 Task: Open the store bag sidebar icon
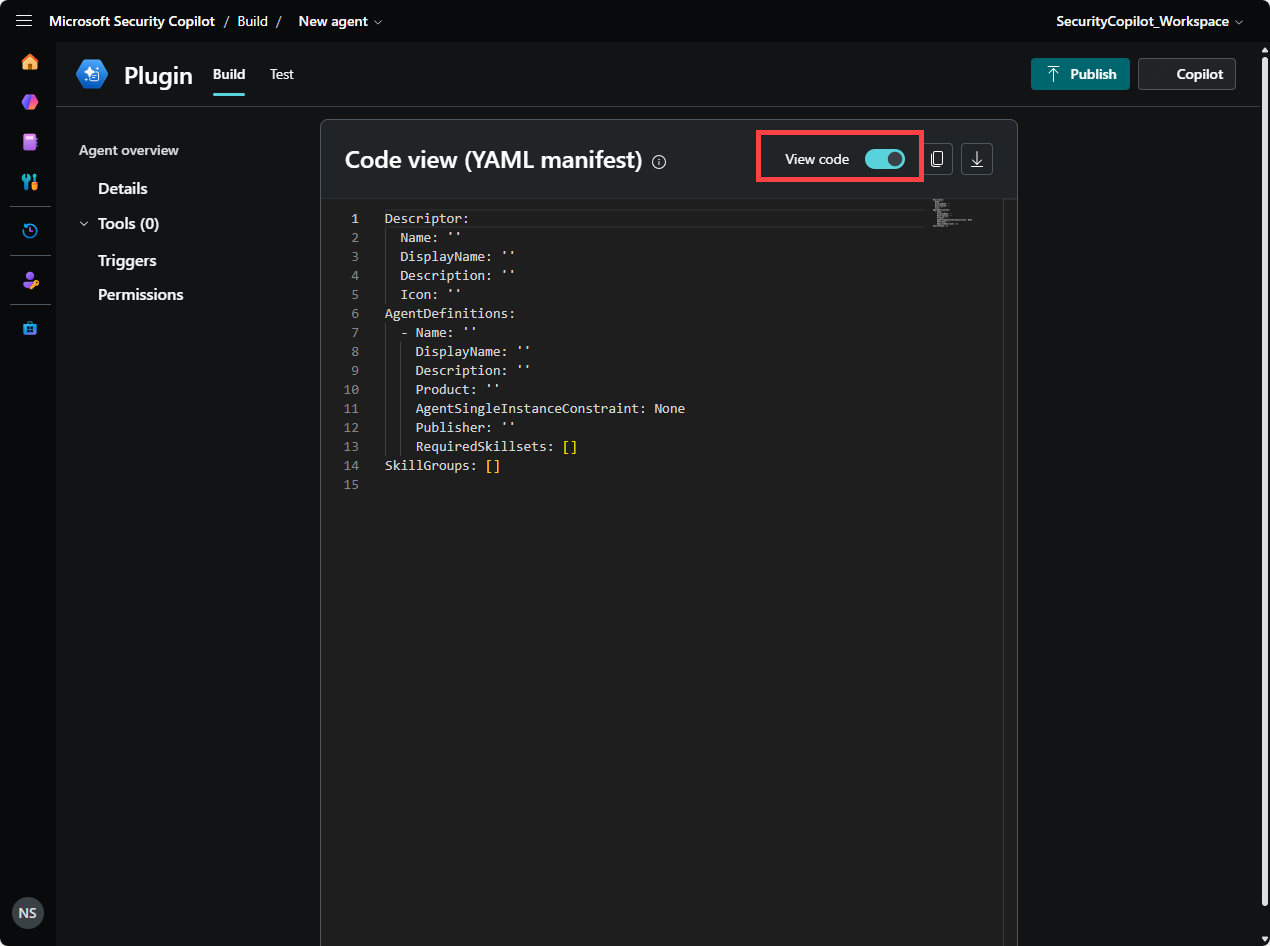[x=30, y=328]
